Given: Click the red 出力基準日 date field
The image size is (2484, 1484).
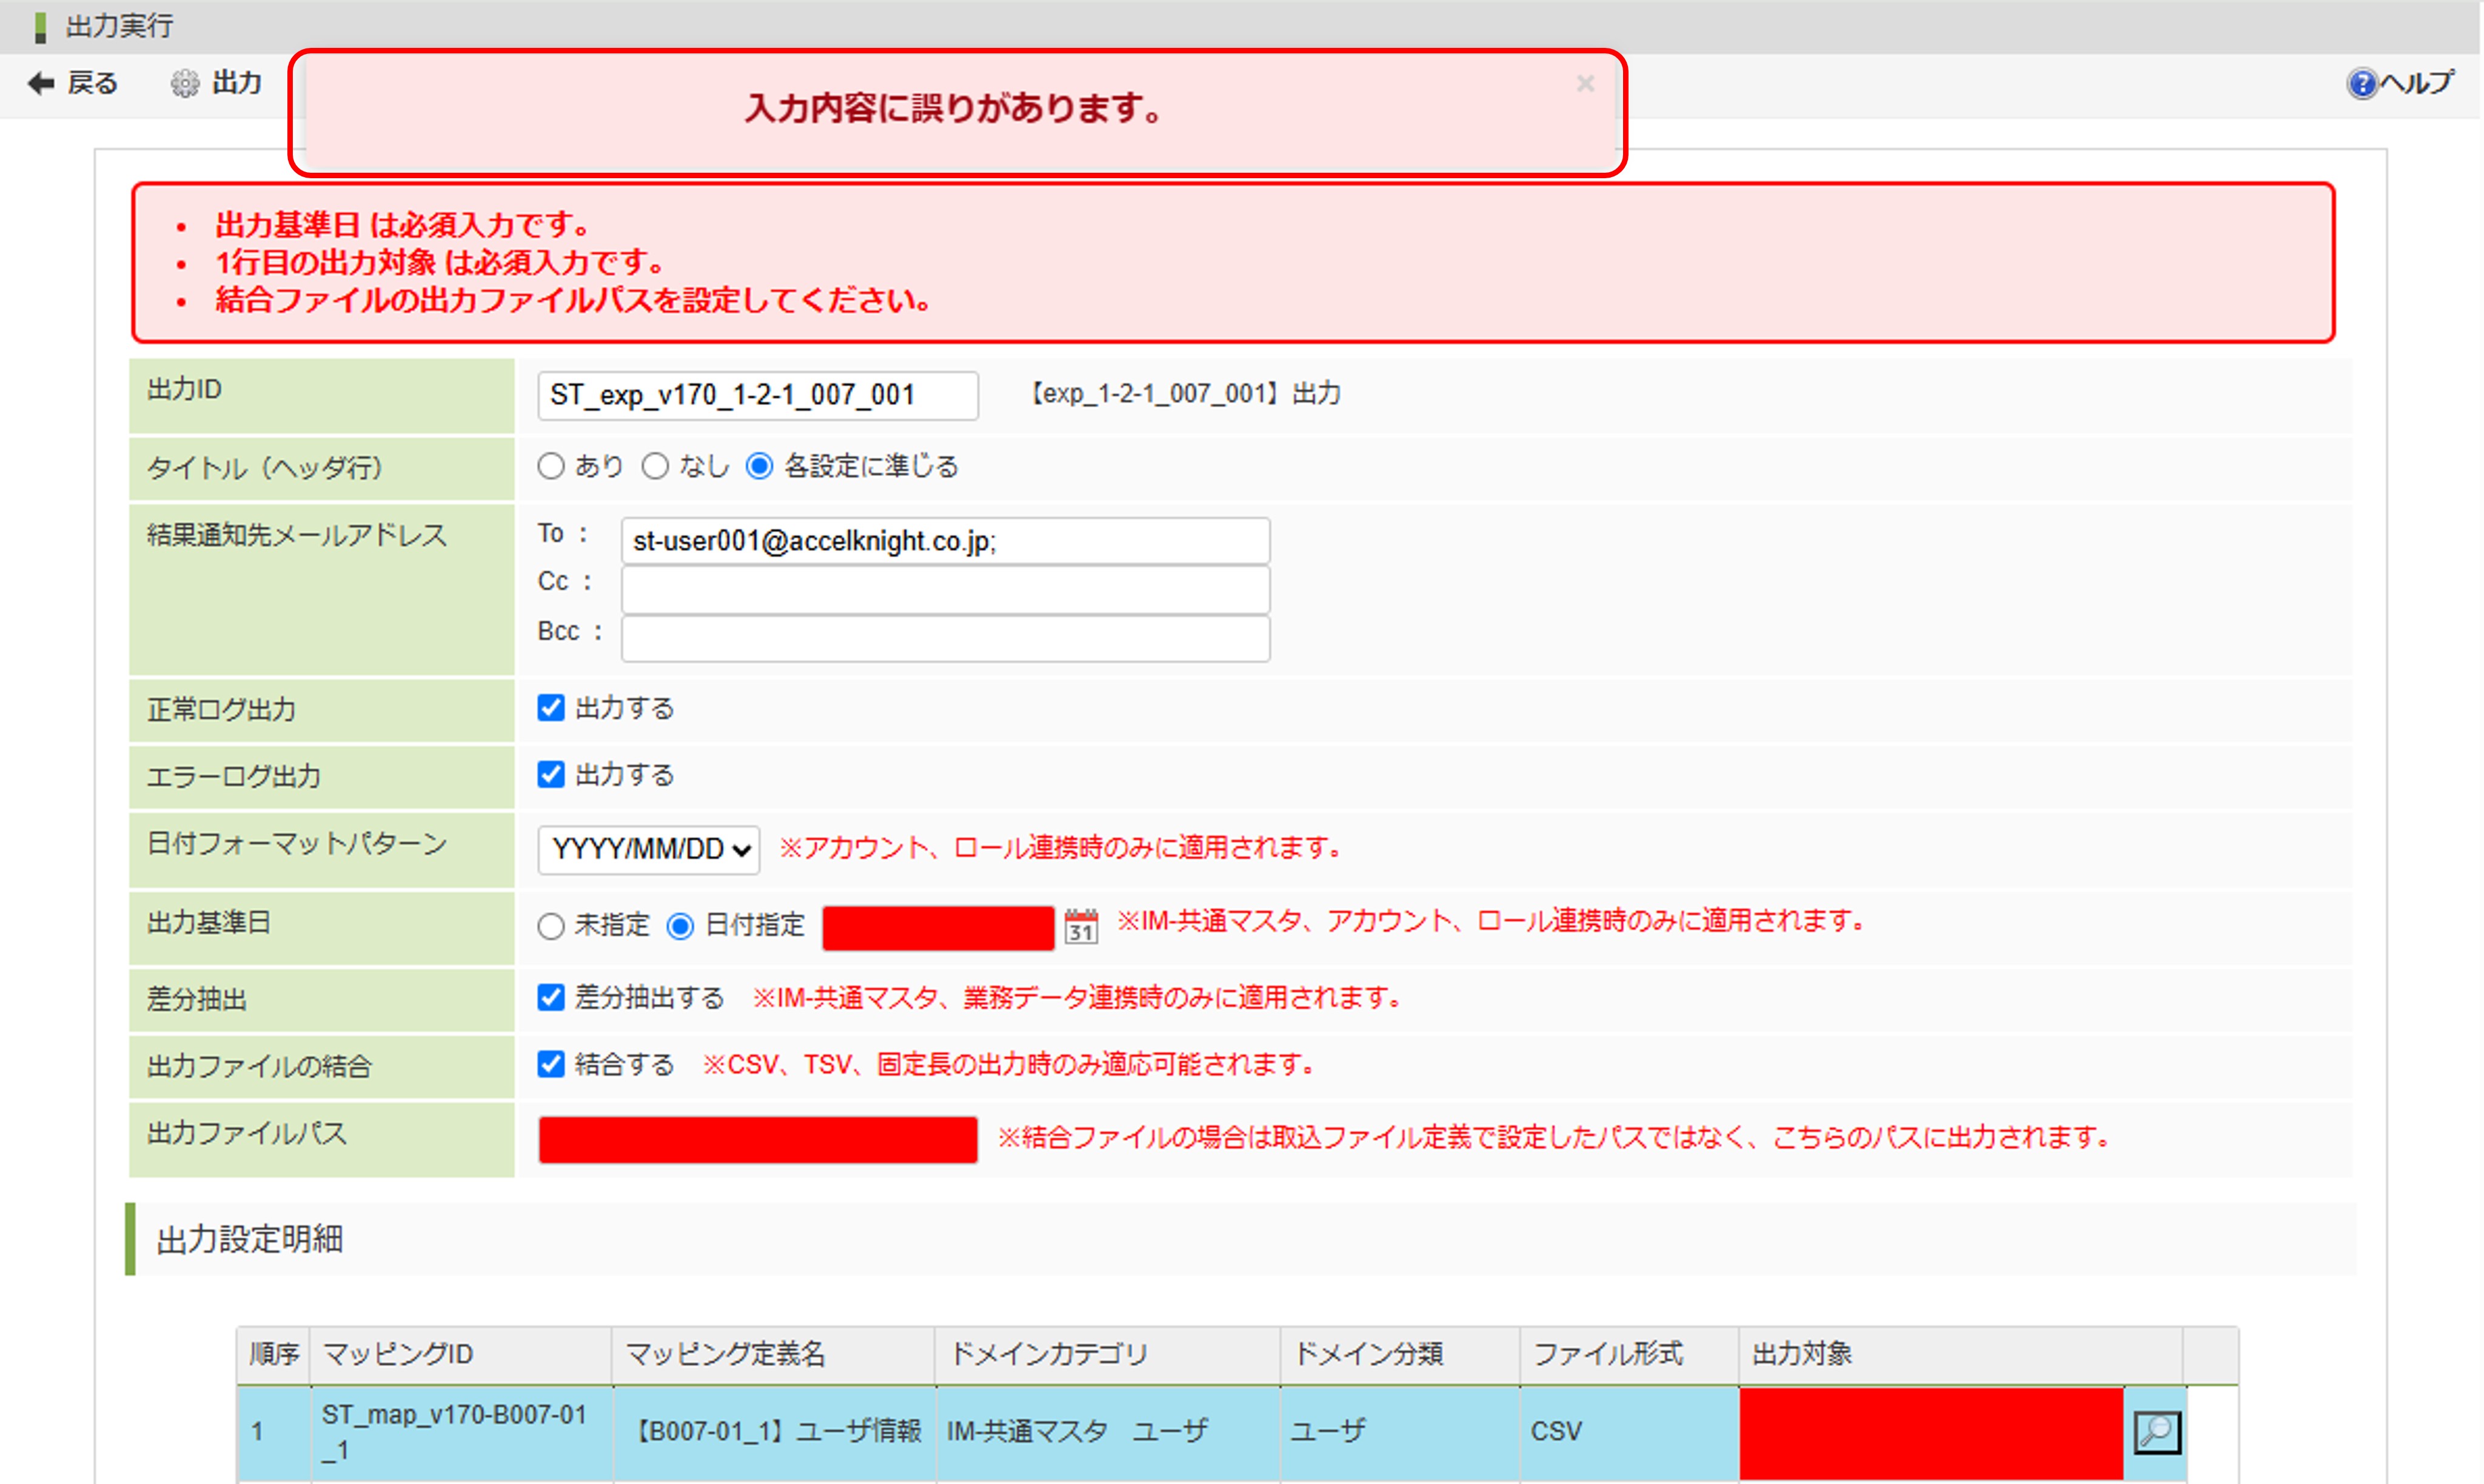Looking at the screenshot, I should [937, 927].
